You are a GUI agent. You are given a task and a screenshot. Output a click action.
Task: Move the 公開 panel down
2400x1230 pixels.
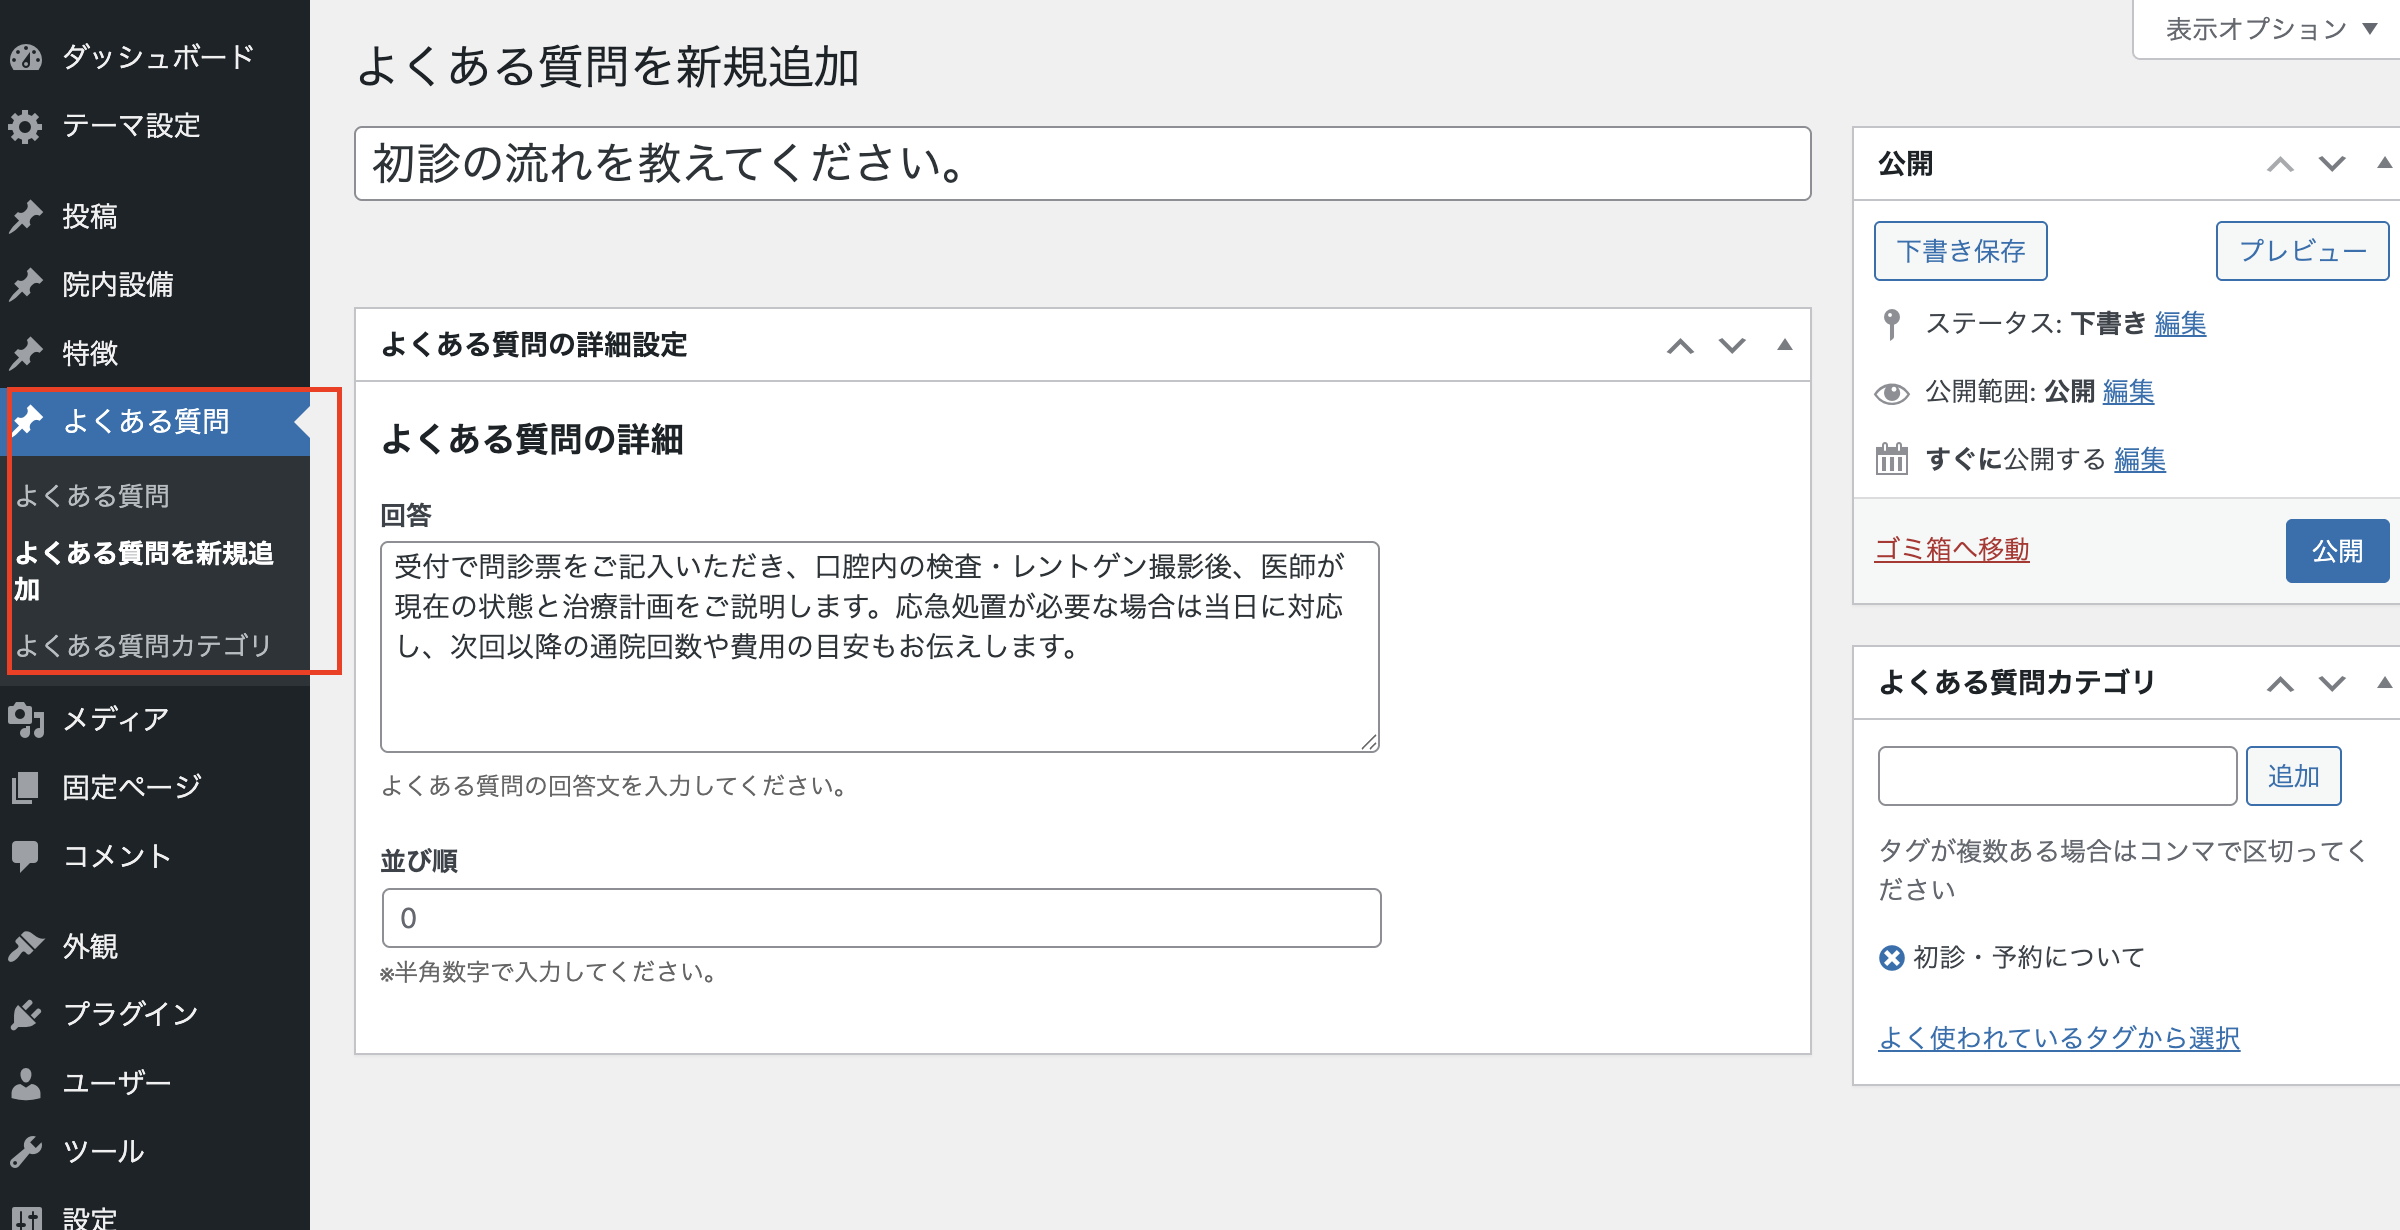tap(2331, 164)
